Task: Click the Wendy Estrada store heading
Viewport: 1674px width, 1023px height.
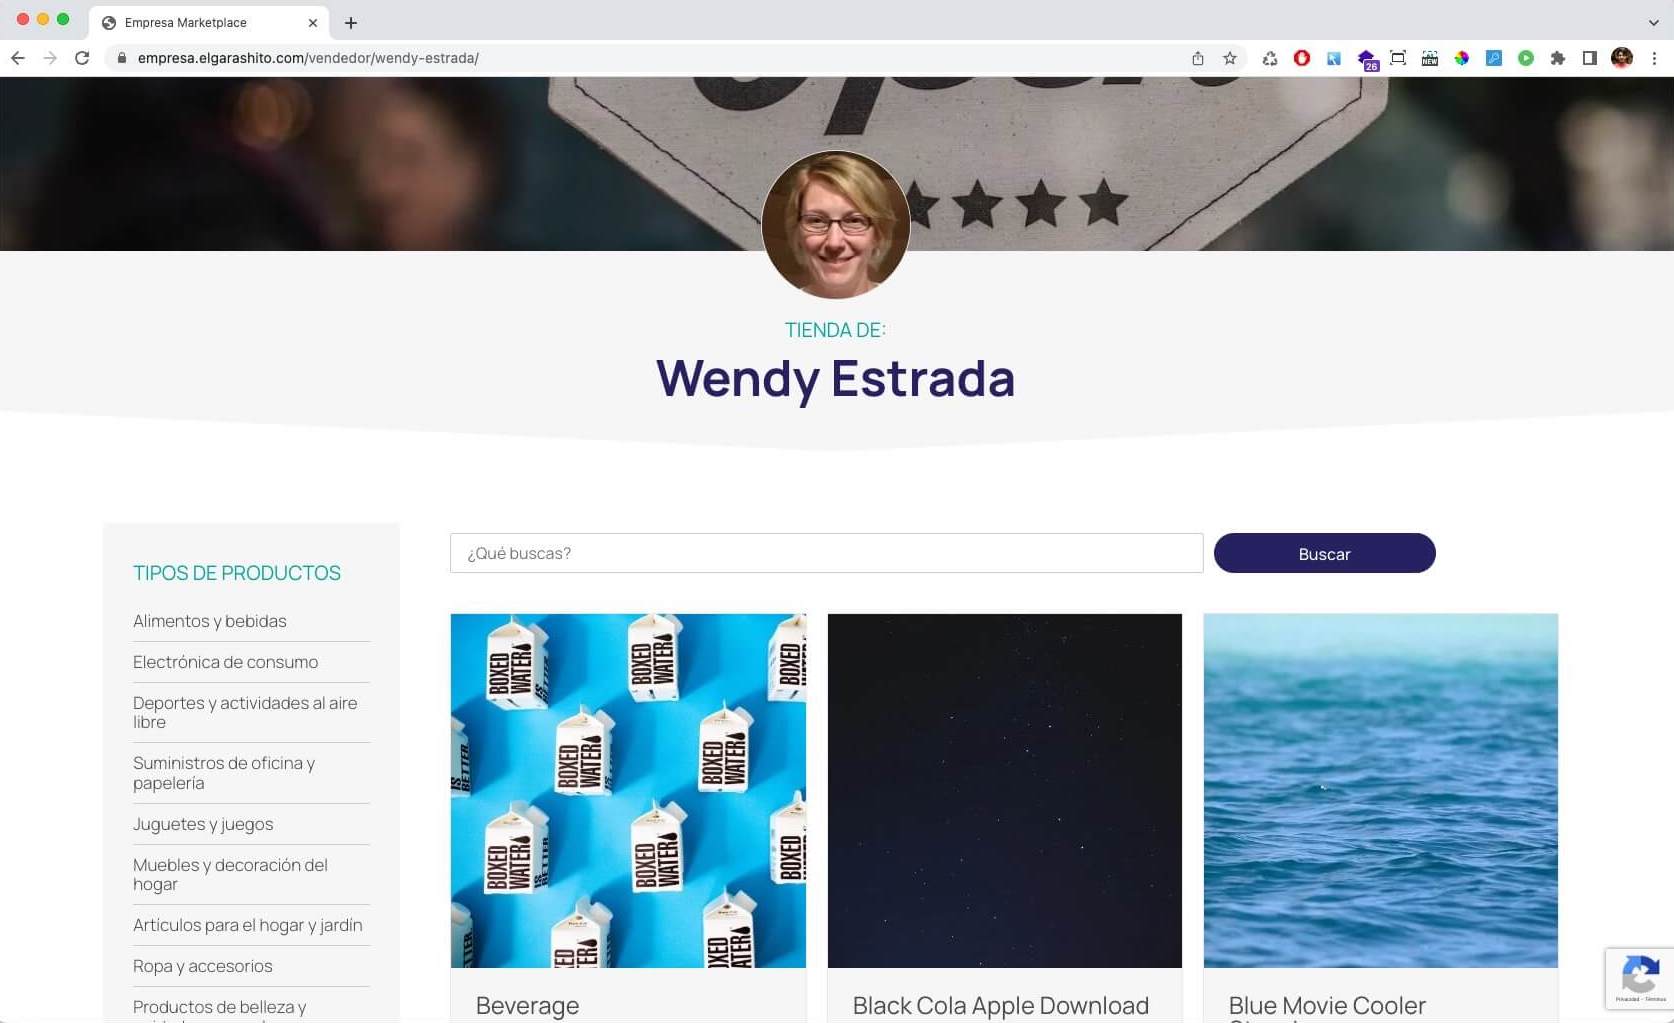Action: (836, 379)
